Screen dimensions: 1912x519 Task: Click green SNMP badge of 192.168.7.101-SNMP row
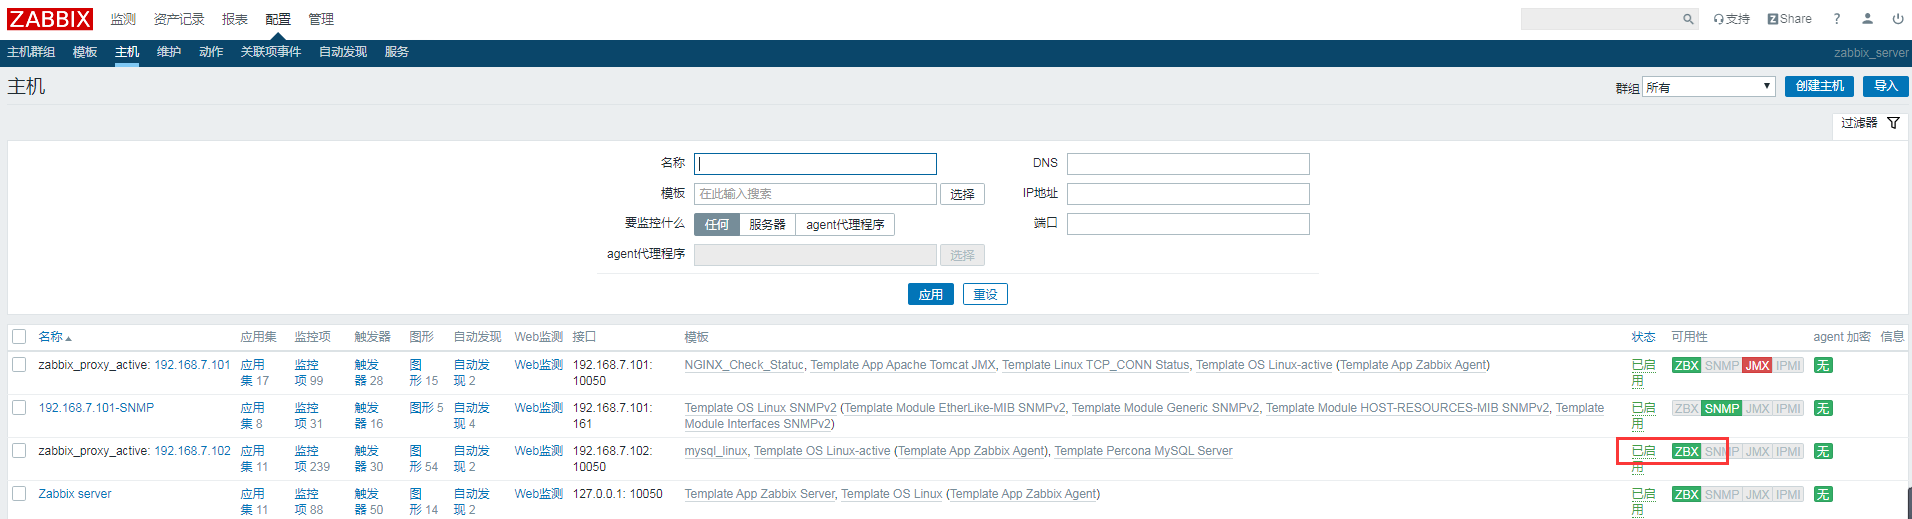point(1721,408)
